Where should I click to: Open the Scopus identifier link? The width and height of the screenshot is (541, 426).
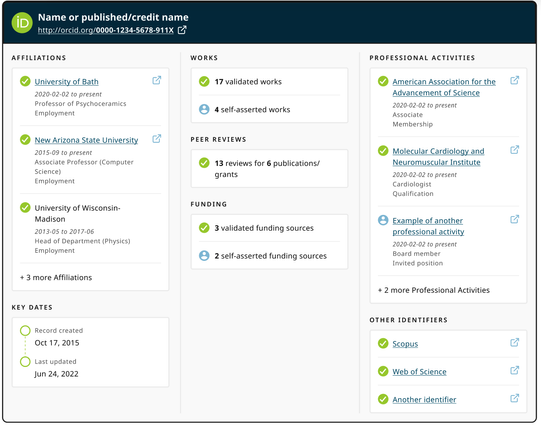pos(405,344)
